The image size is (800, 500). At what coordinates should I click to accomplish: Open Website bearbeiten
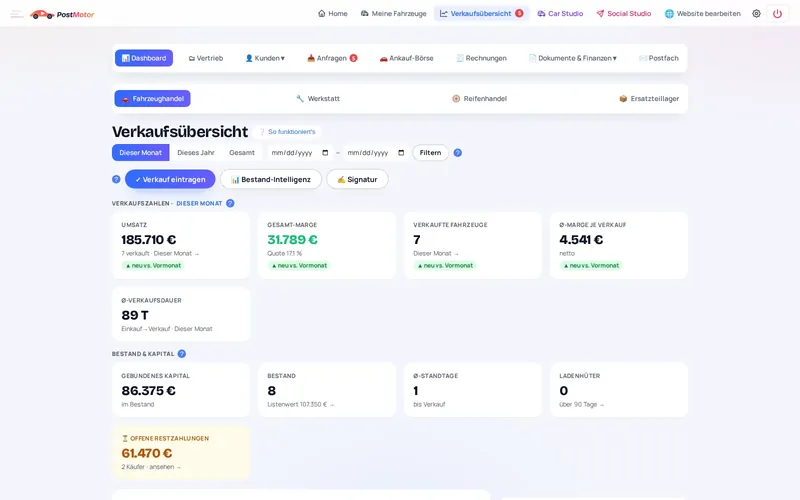703,14
